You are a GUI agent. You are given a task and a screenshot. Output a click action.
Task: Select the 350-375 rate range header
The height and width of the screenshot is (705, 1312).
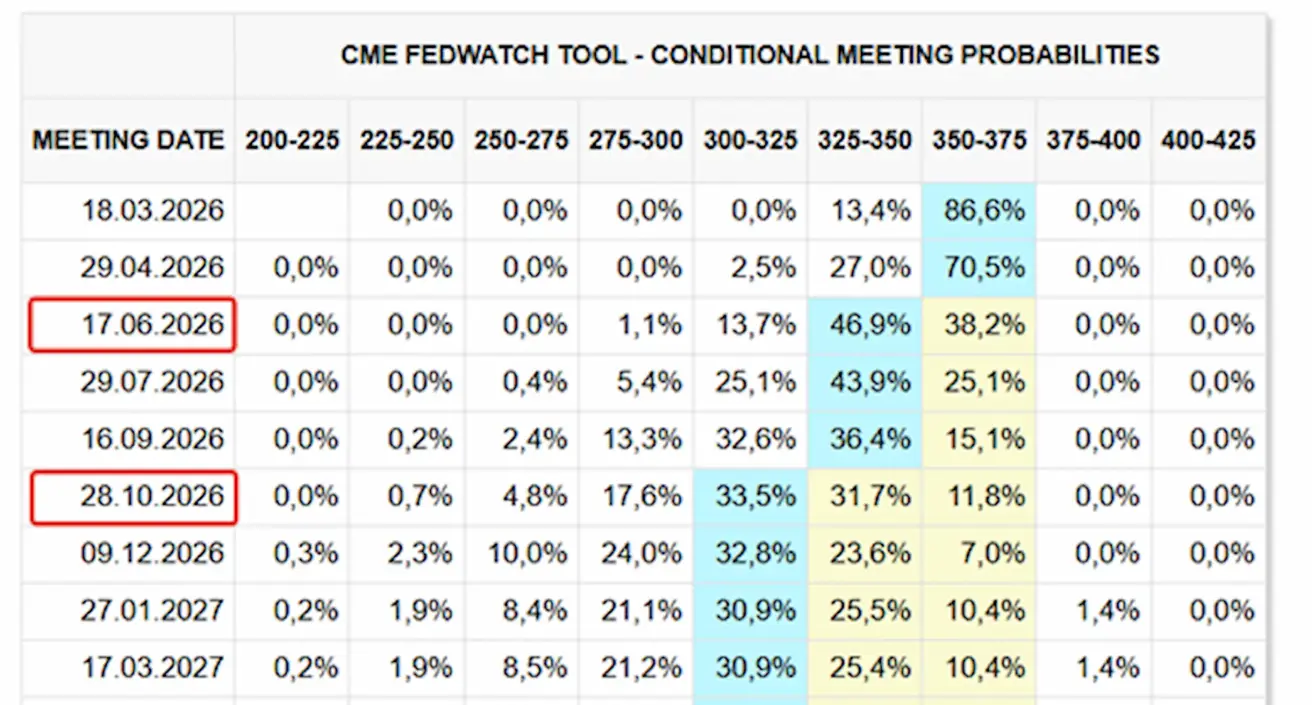click(979, 140)
